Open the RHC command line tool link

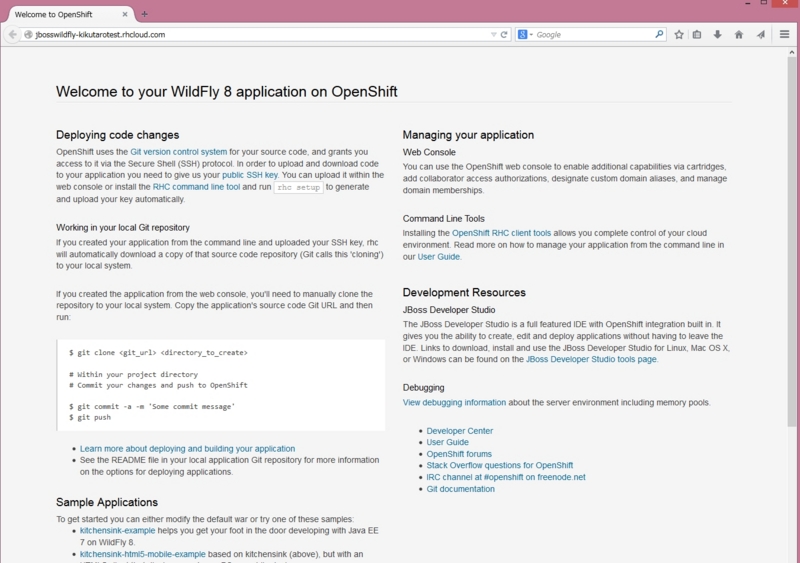196,187
